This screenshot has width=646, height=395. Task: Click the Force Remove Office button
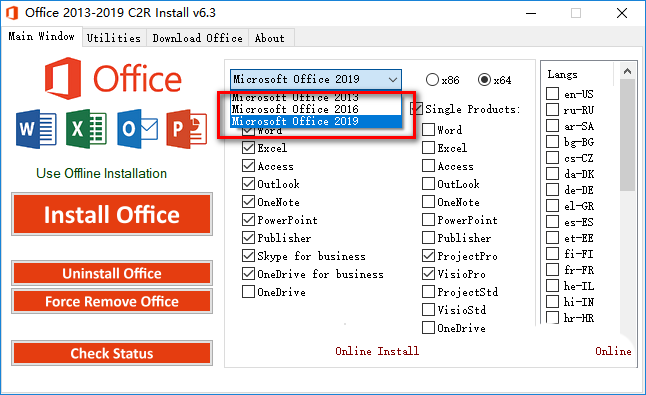tap(112, 301)
